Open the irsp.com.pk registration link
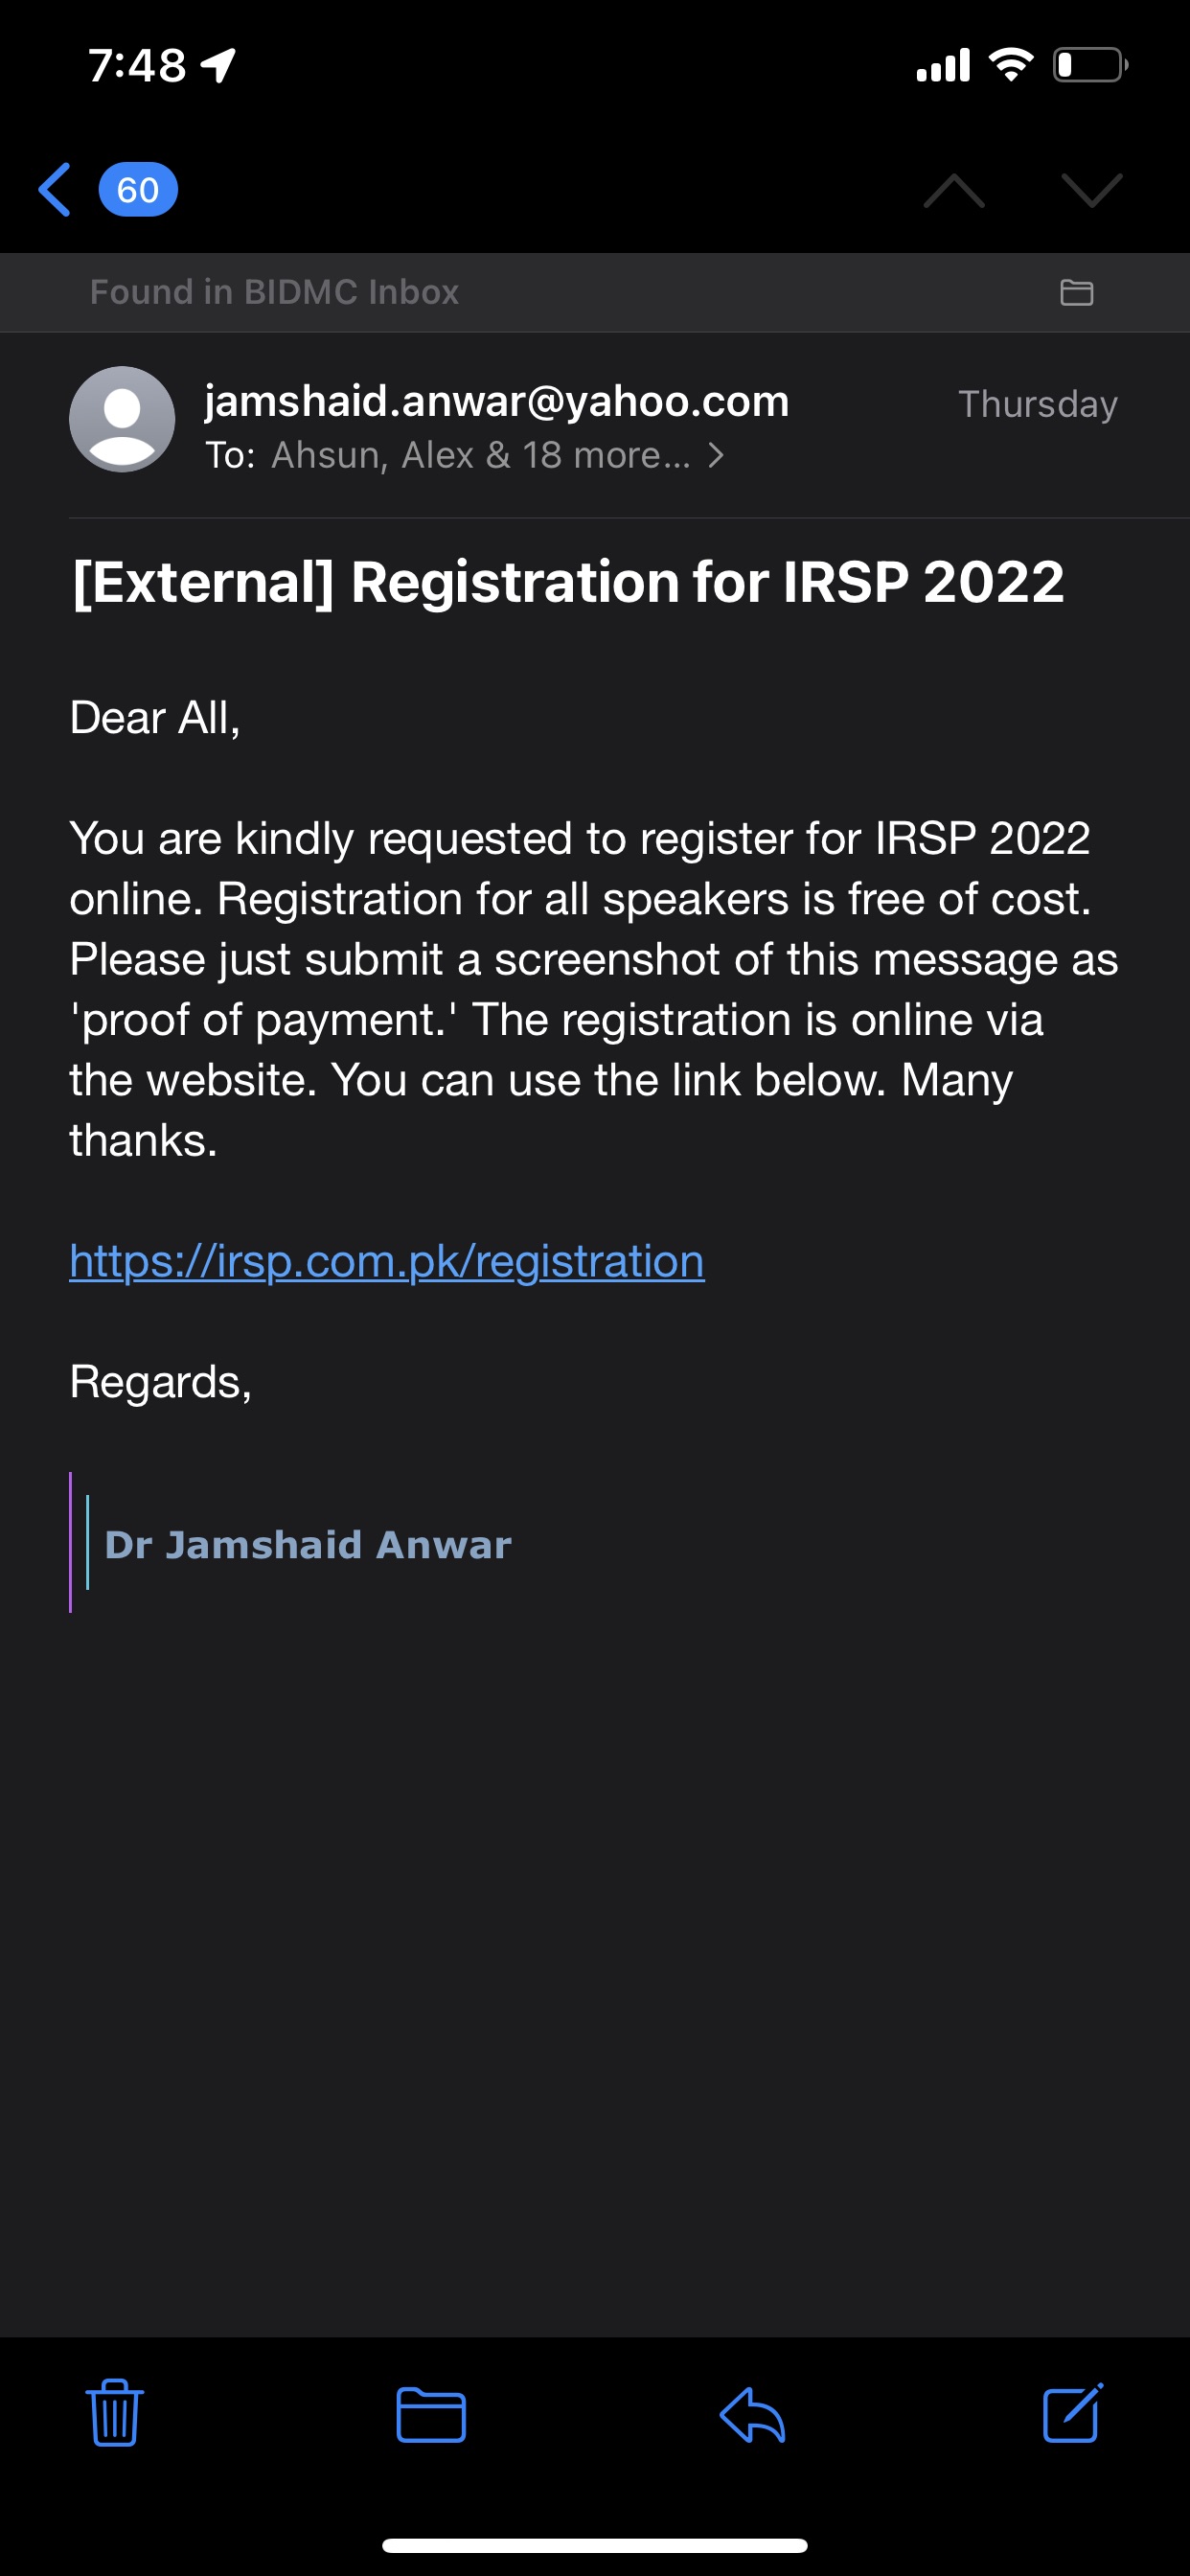1190x2576 pixels. coord(387,1261)
